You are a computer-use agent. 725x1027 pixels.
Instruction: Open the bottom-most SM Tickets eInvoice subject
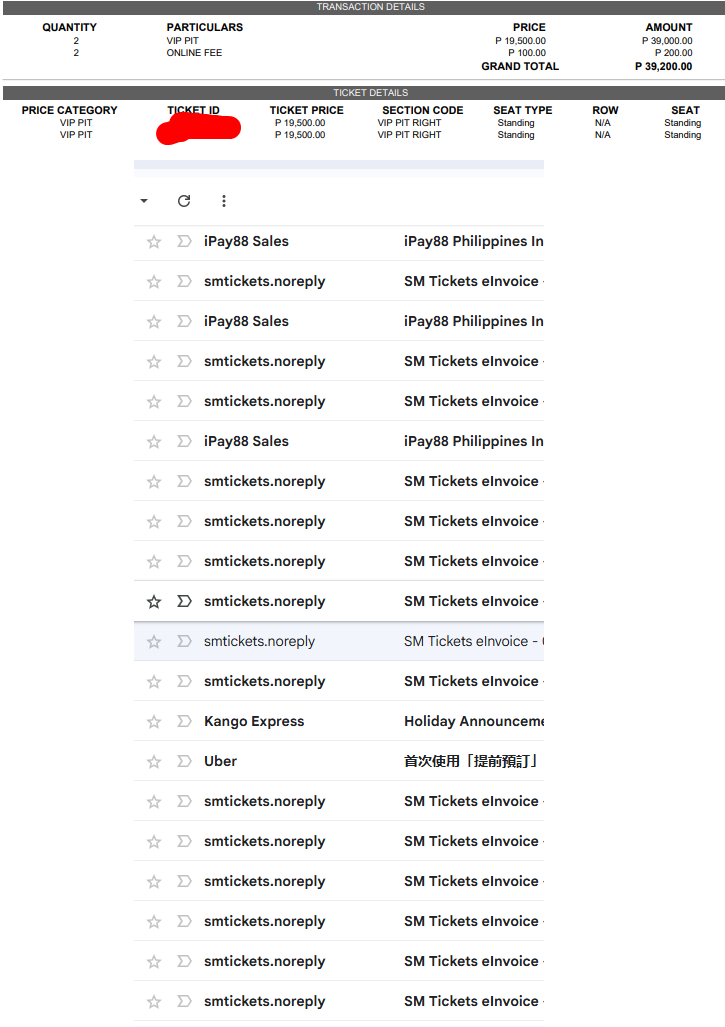tap(471, 1001)
